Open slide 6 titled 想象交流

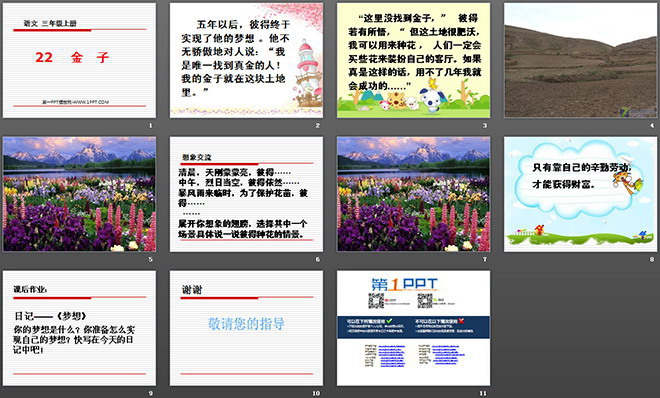pos(246,194)
